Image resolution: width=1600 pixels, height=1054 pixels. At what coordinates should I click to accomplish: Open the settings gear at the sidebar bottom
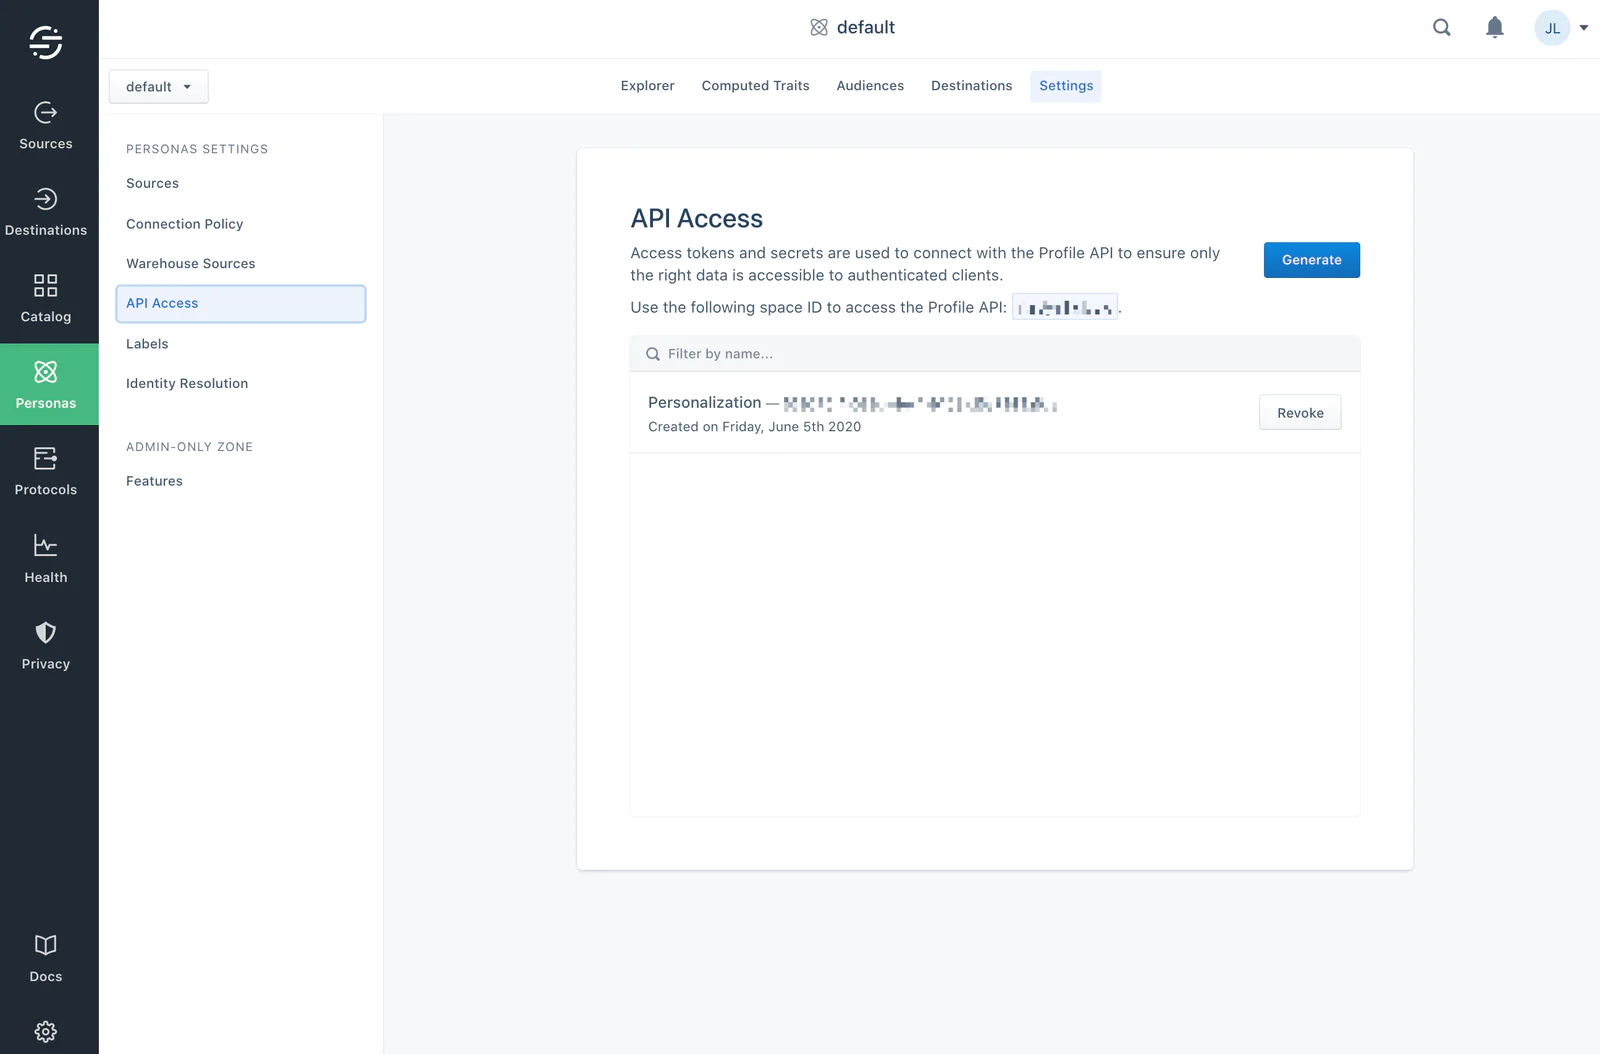(x=45, y=1032)
